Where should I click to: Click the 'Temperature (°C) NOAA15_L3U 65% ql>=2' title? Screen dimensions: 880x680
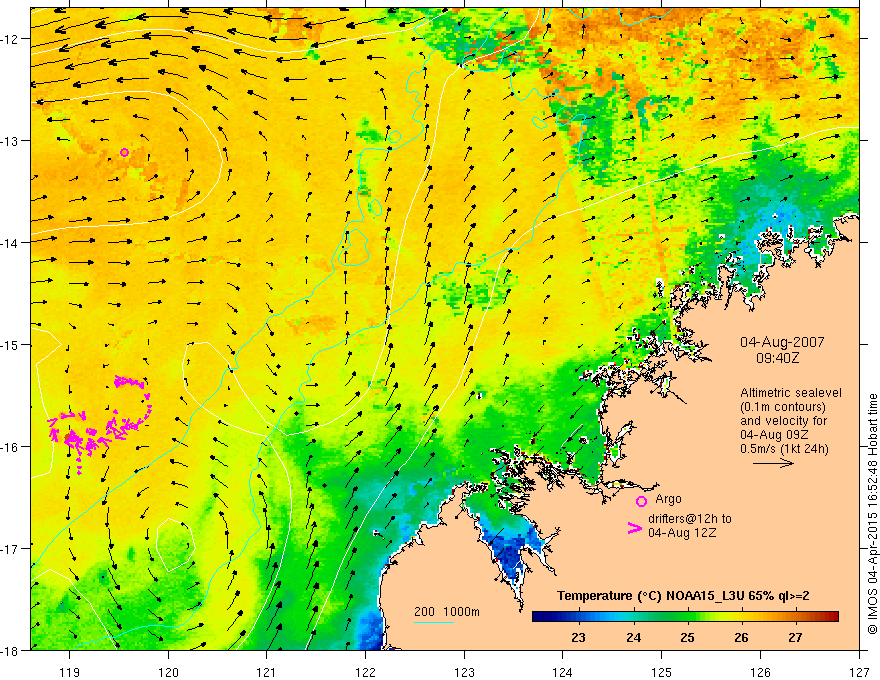[683, 596]
